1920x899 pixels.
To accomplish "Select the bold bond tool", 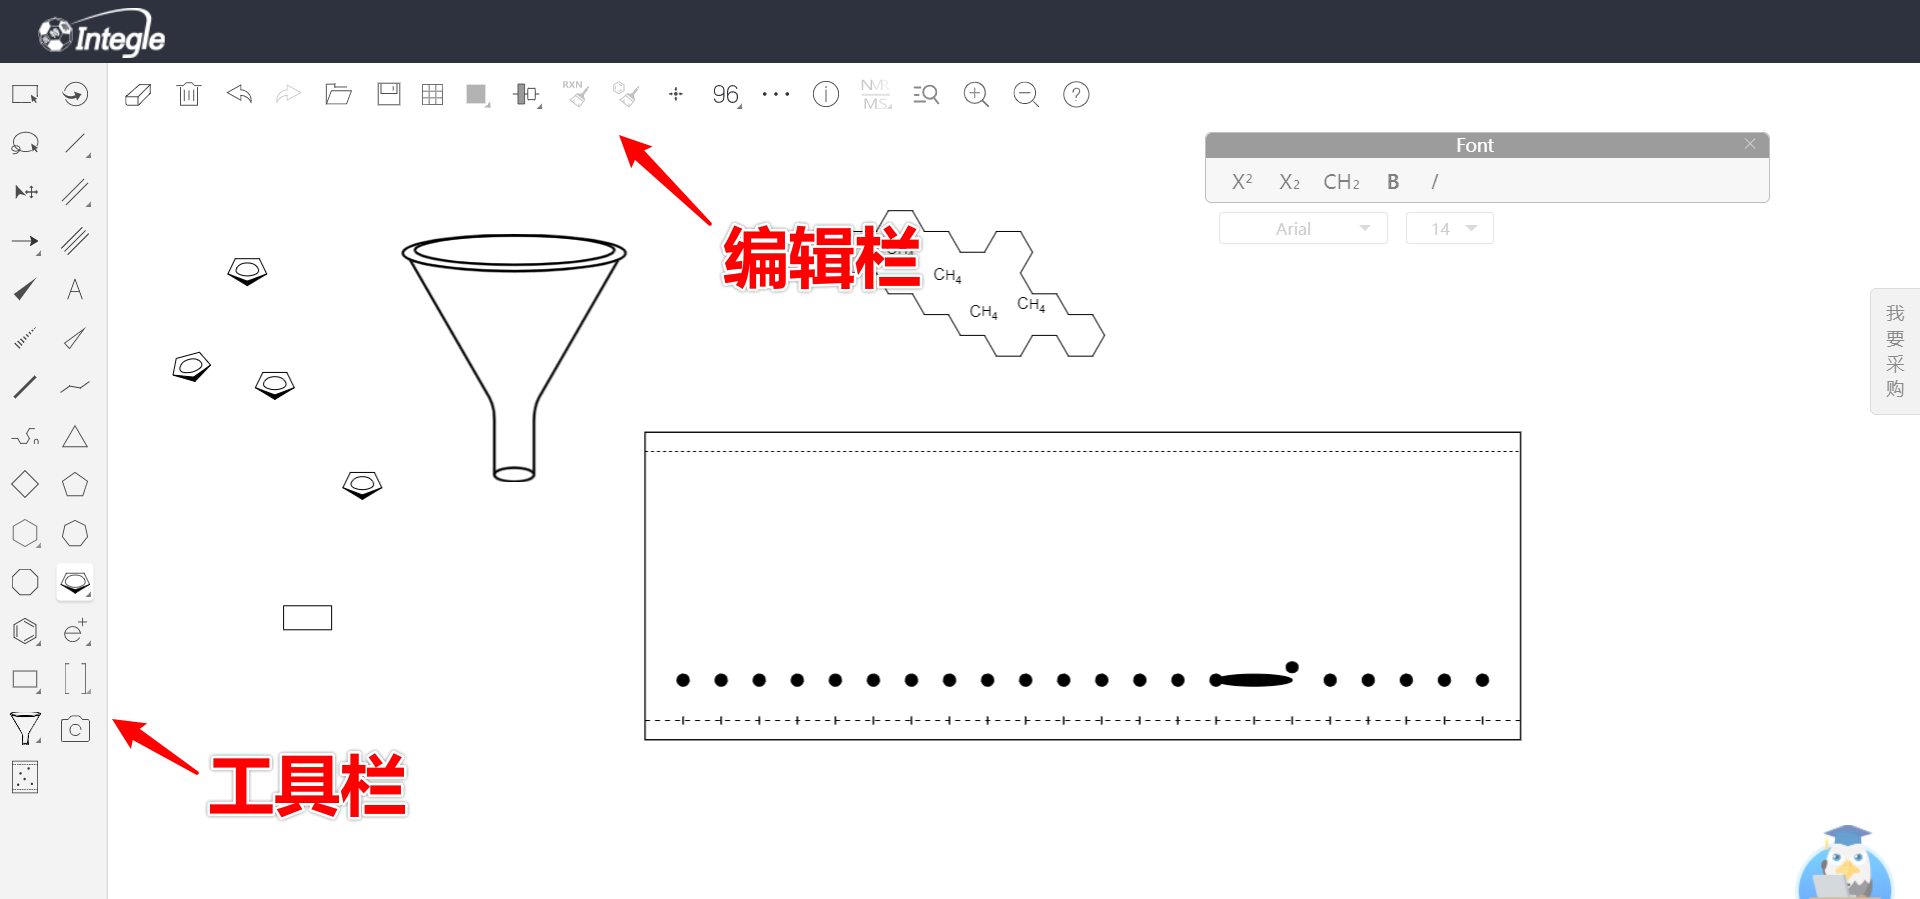I will (x=25, y=387).
